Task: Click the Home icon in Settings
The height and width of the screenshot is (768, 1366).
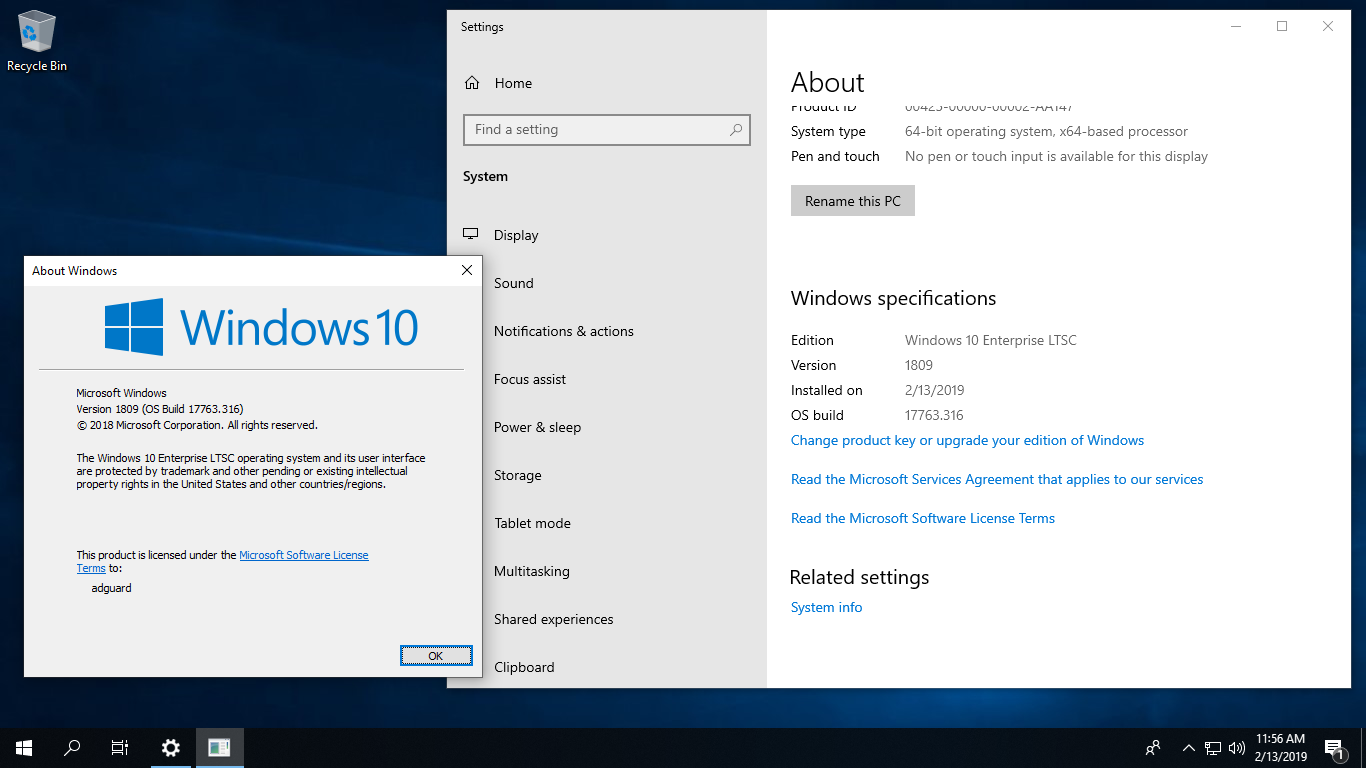Action: (472, 83)
